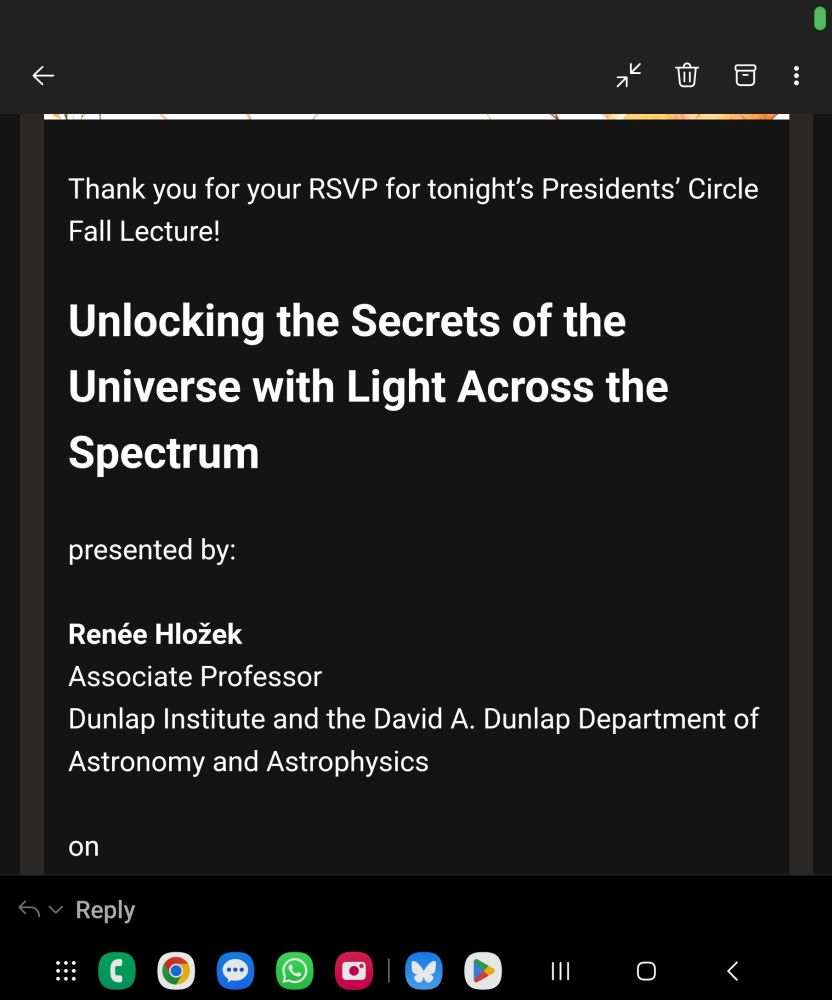Expand reply options with the chevron
832x1000 pixels.
(x=56, y=909)
